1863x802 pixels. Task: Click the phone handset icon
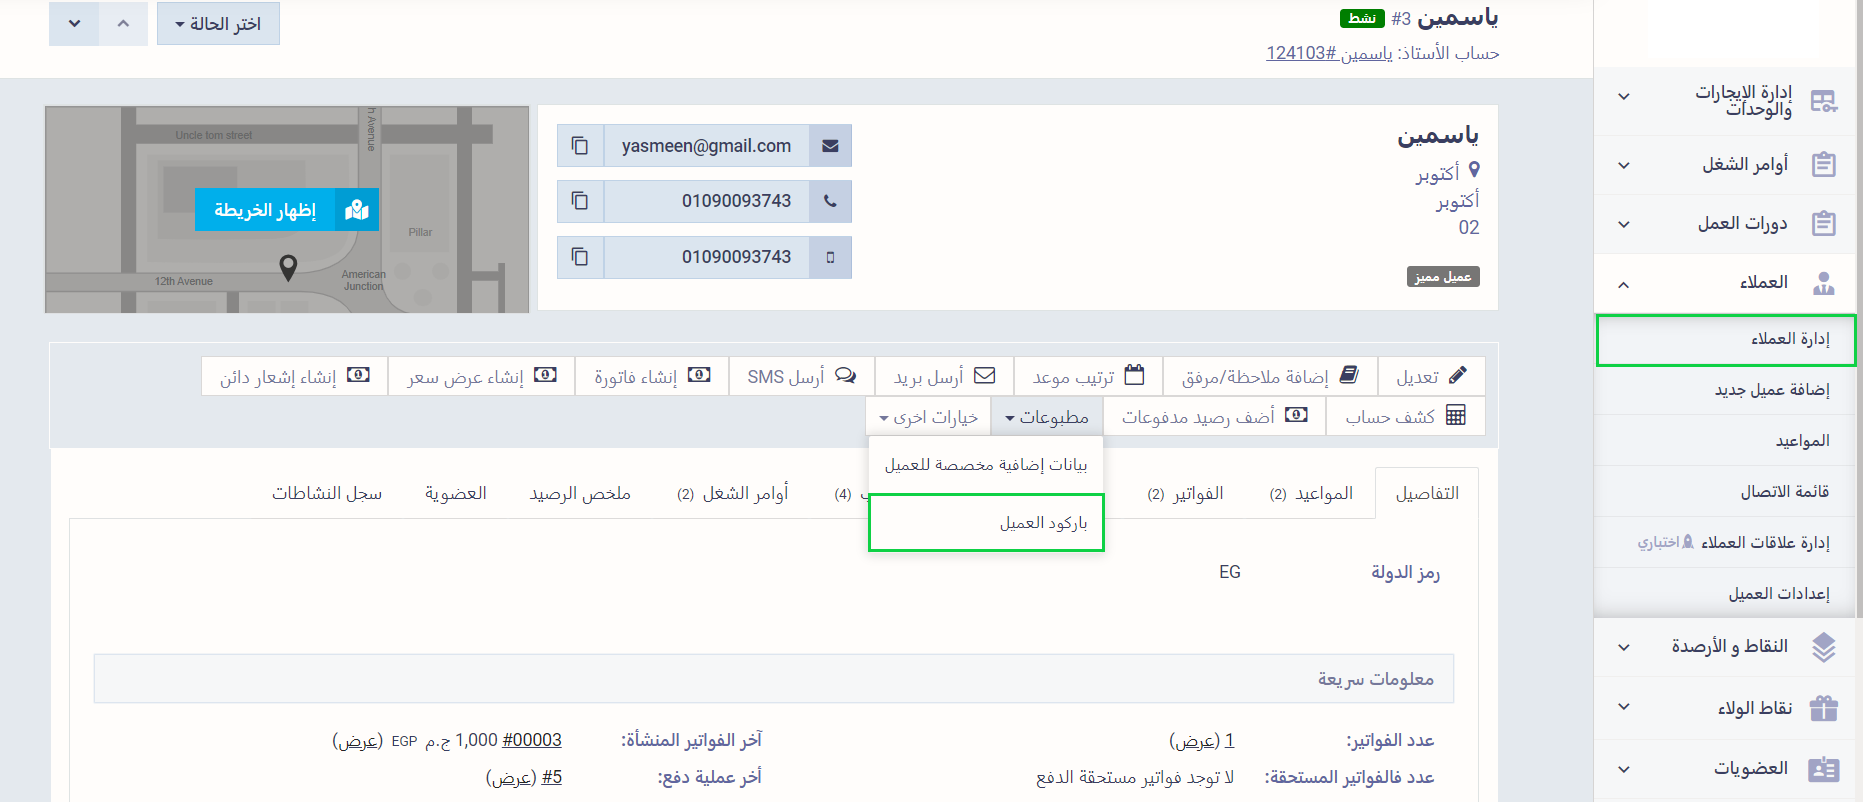click(830, 201)
